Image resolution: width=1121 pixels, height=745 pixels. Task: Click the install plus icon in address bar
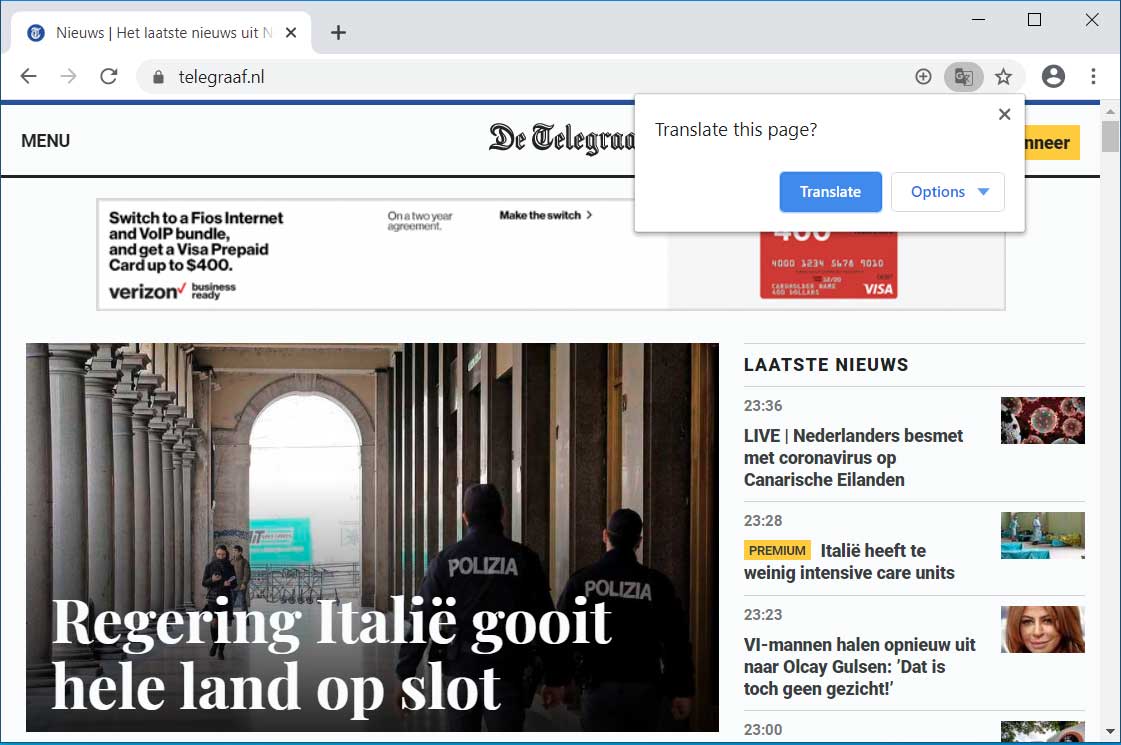(923, 77)
